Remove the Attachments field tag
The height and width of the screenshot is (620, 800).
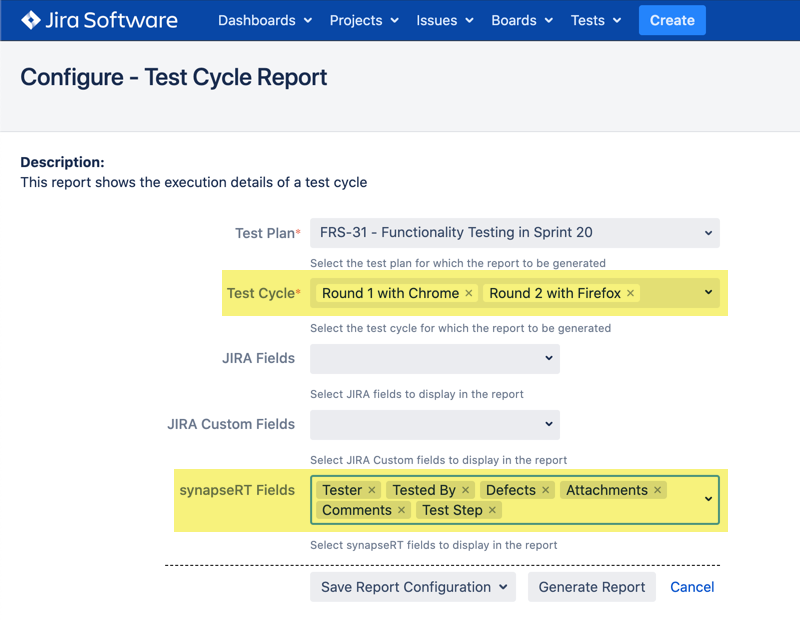tap(658, 490)
